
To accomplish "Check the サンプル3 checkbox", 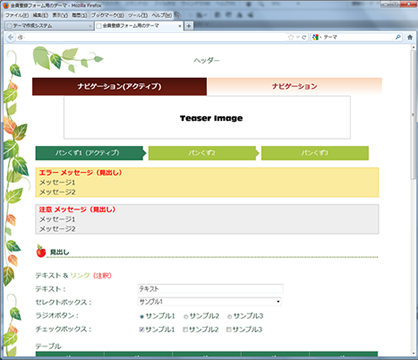I will click(x=229, y=330).
